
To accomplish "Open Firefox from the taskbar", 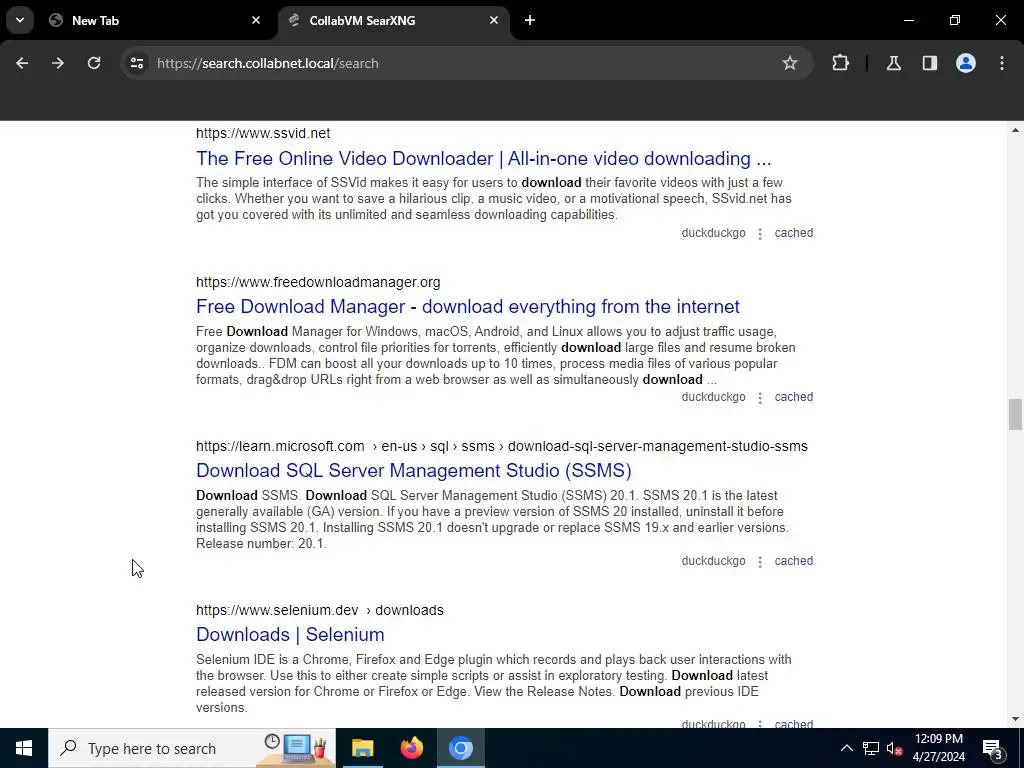I will point(411,748).
